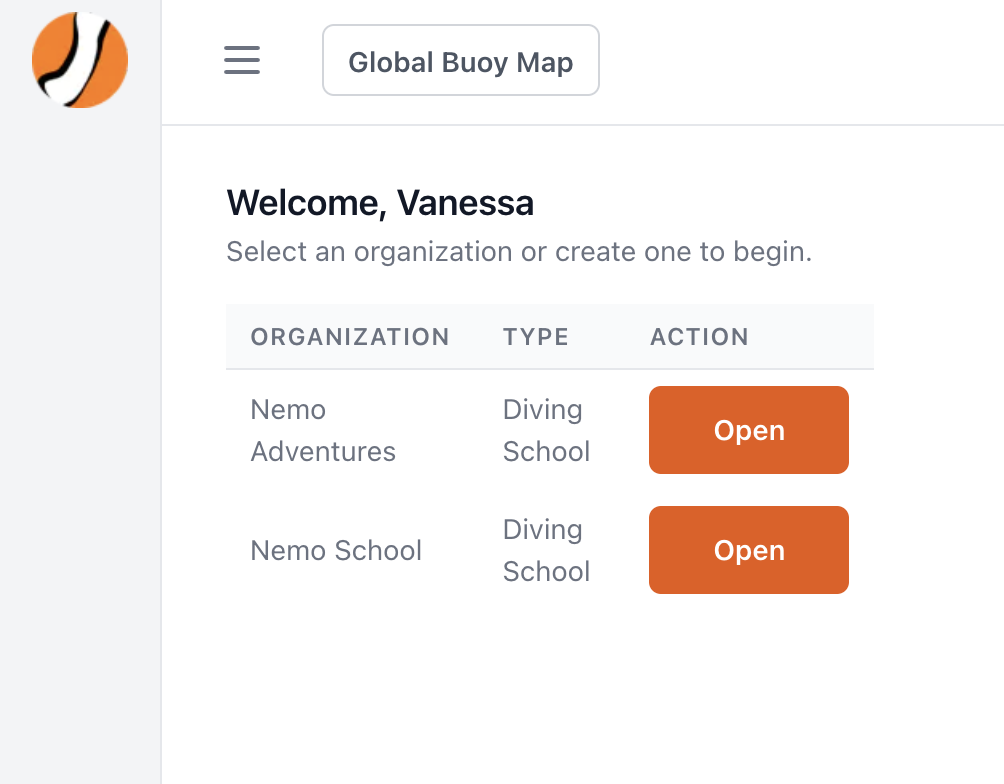Screen dimensions: 1004x784
Task: Select the ACTION column header
Action: click(x=699, y=337)
